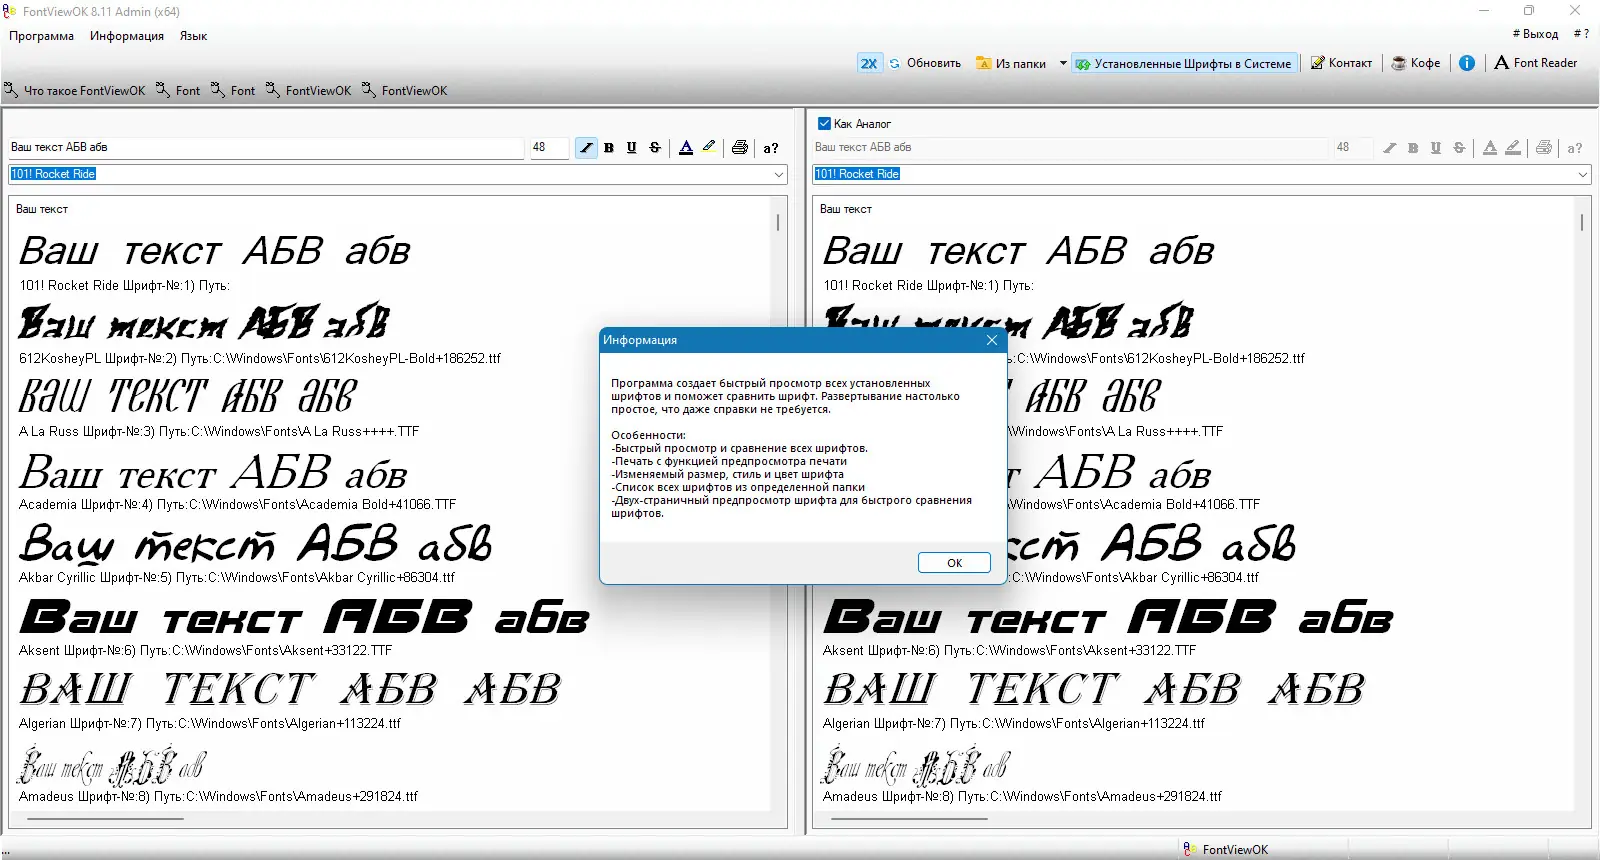This screenshot has width=1600, height=860.
Task: Click the right pane print icon
Action: click(1544, 148)
